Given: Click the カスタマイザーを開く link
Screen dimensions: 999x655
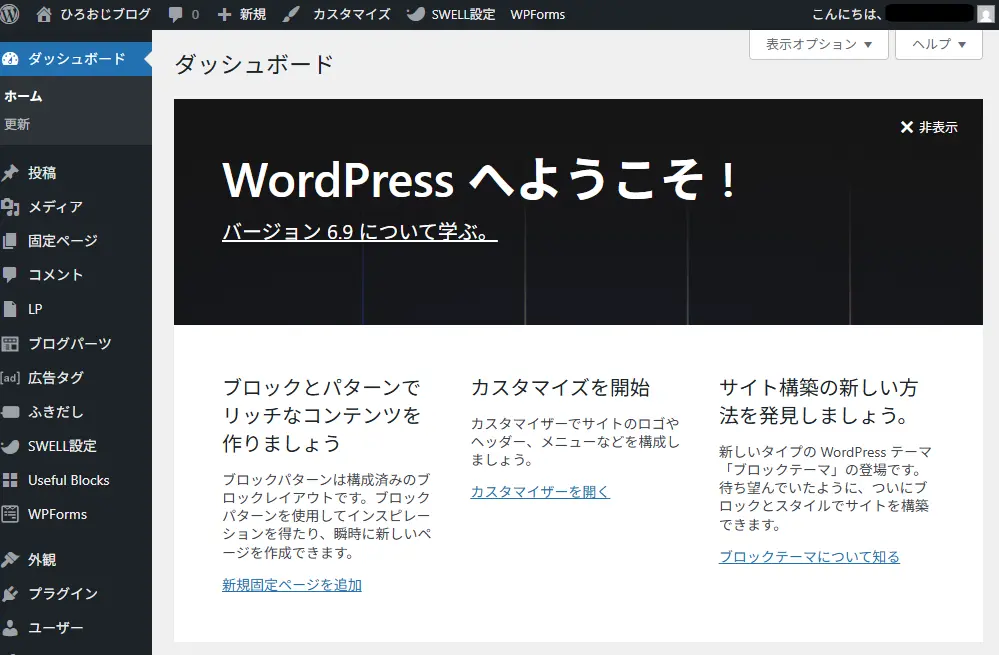Looking at the screenshot, I should tap(540, 492).
